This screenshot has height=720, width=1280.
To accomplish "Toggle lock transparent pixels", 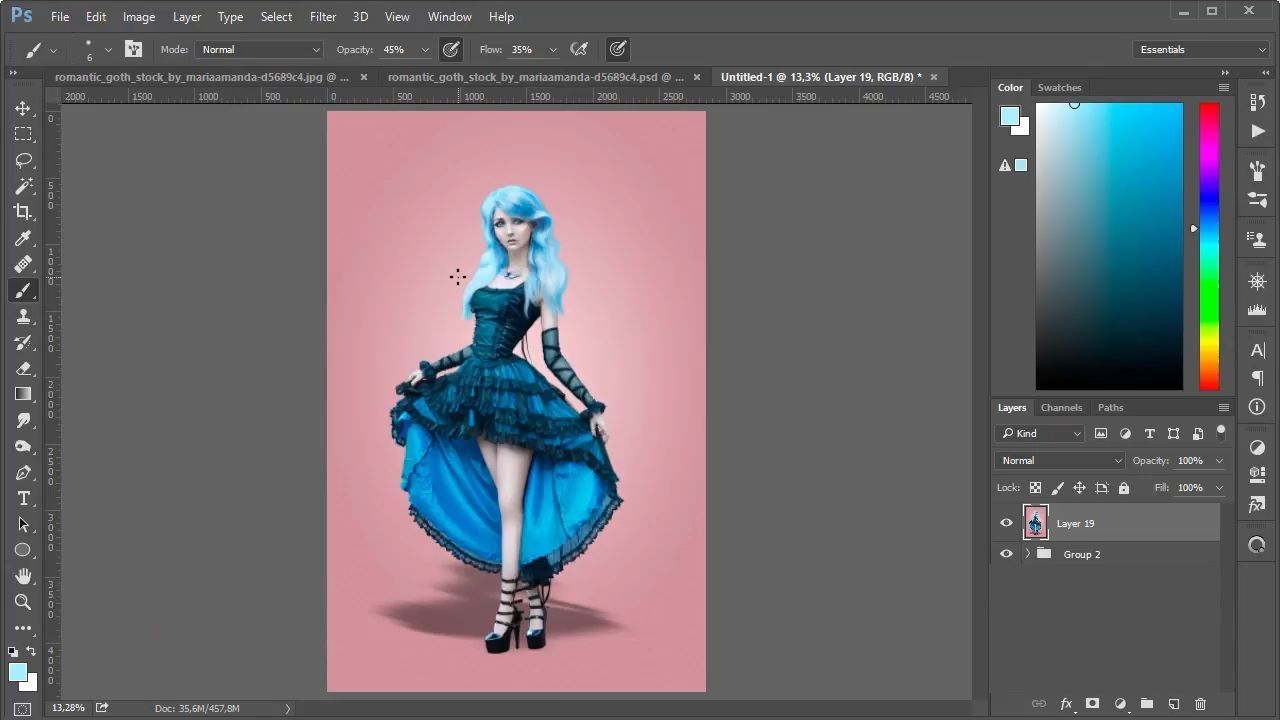I will 1035,488.
